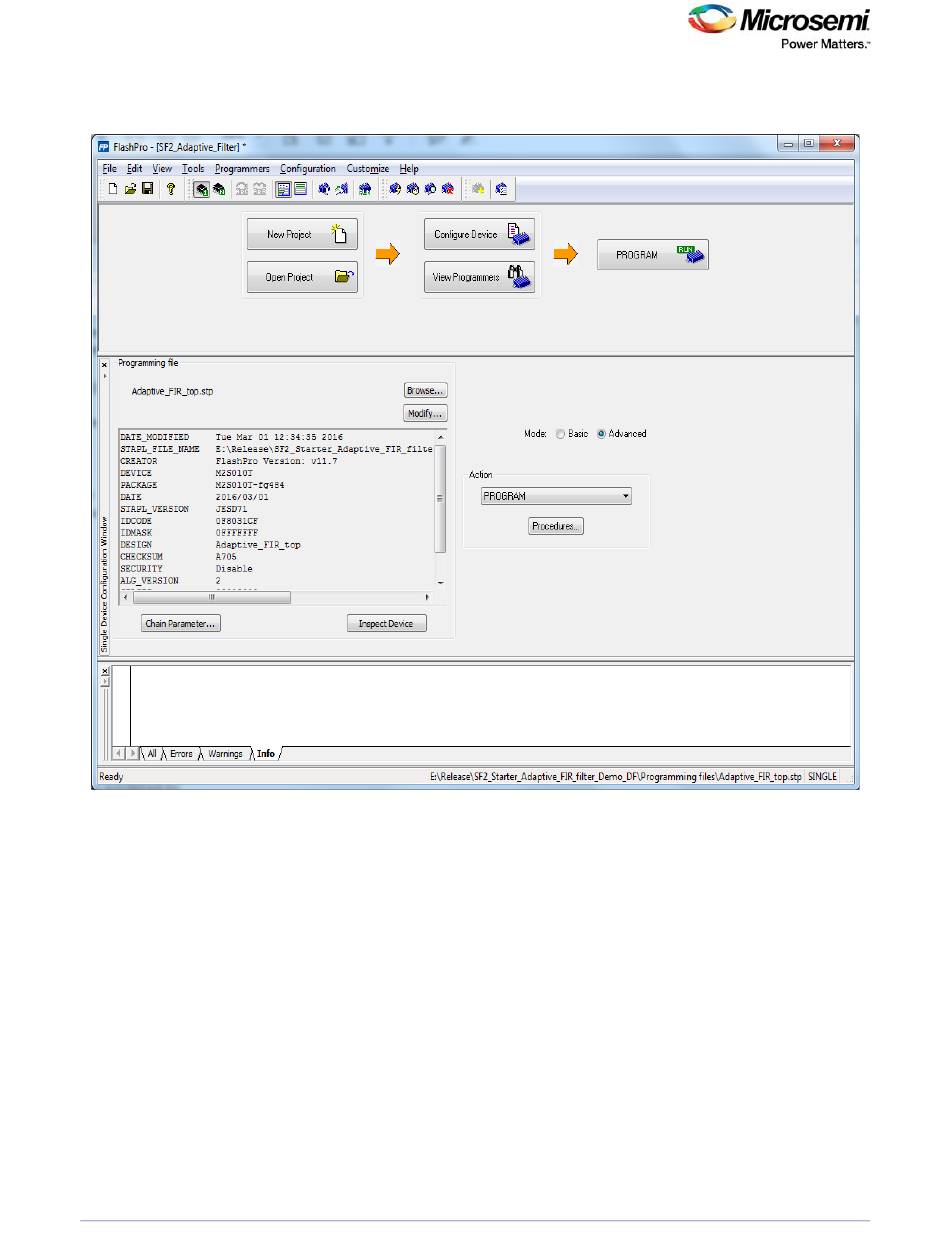Viewport: 950px width, 1254px height.
Task: Switch to the Errors log tab
Action: (x=181, y=754)
